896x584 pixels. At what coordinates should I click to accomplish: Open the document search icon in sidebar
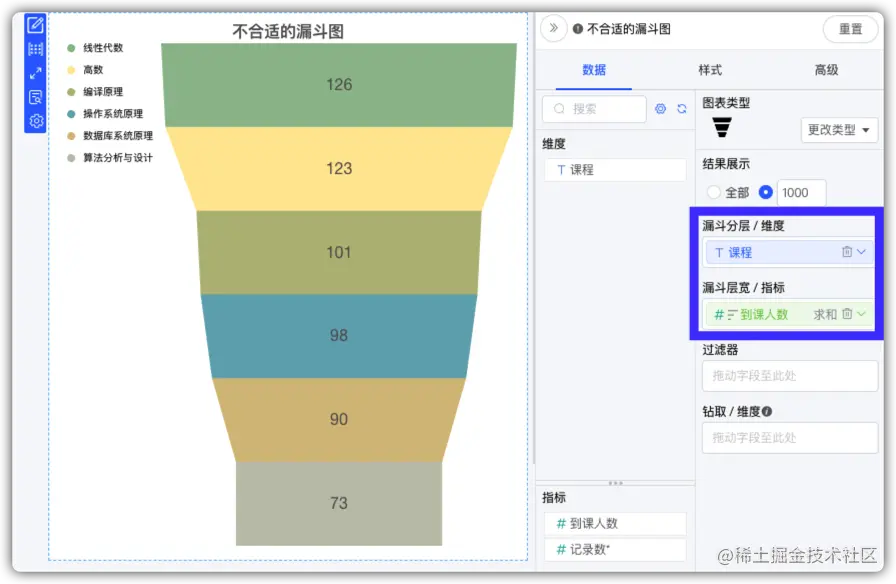tap(36, 95)
